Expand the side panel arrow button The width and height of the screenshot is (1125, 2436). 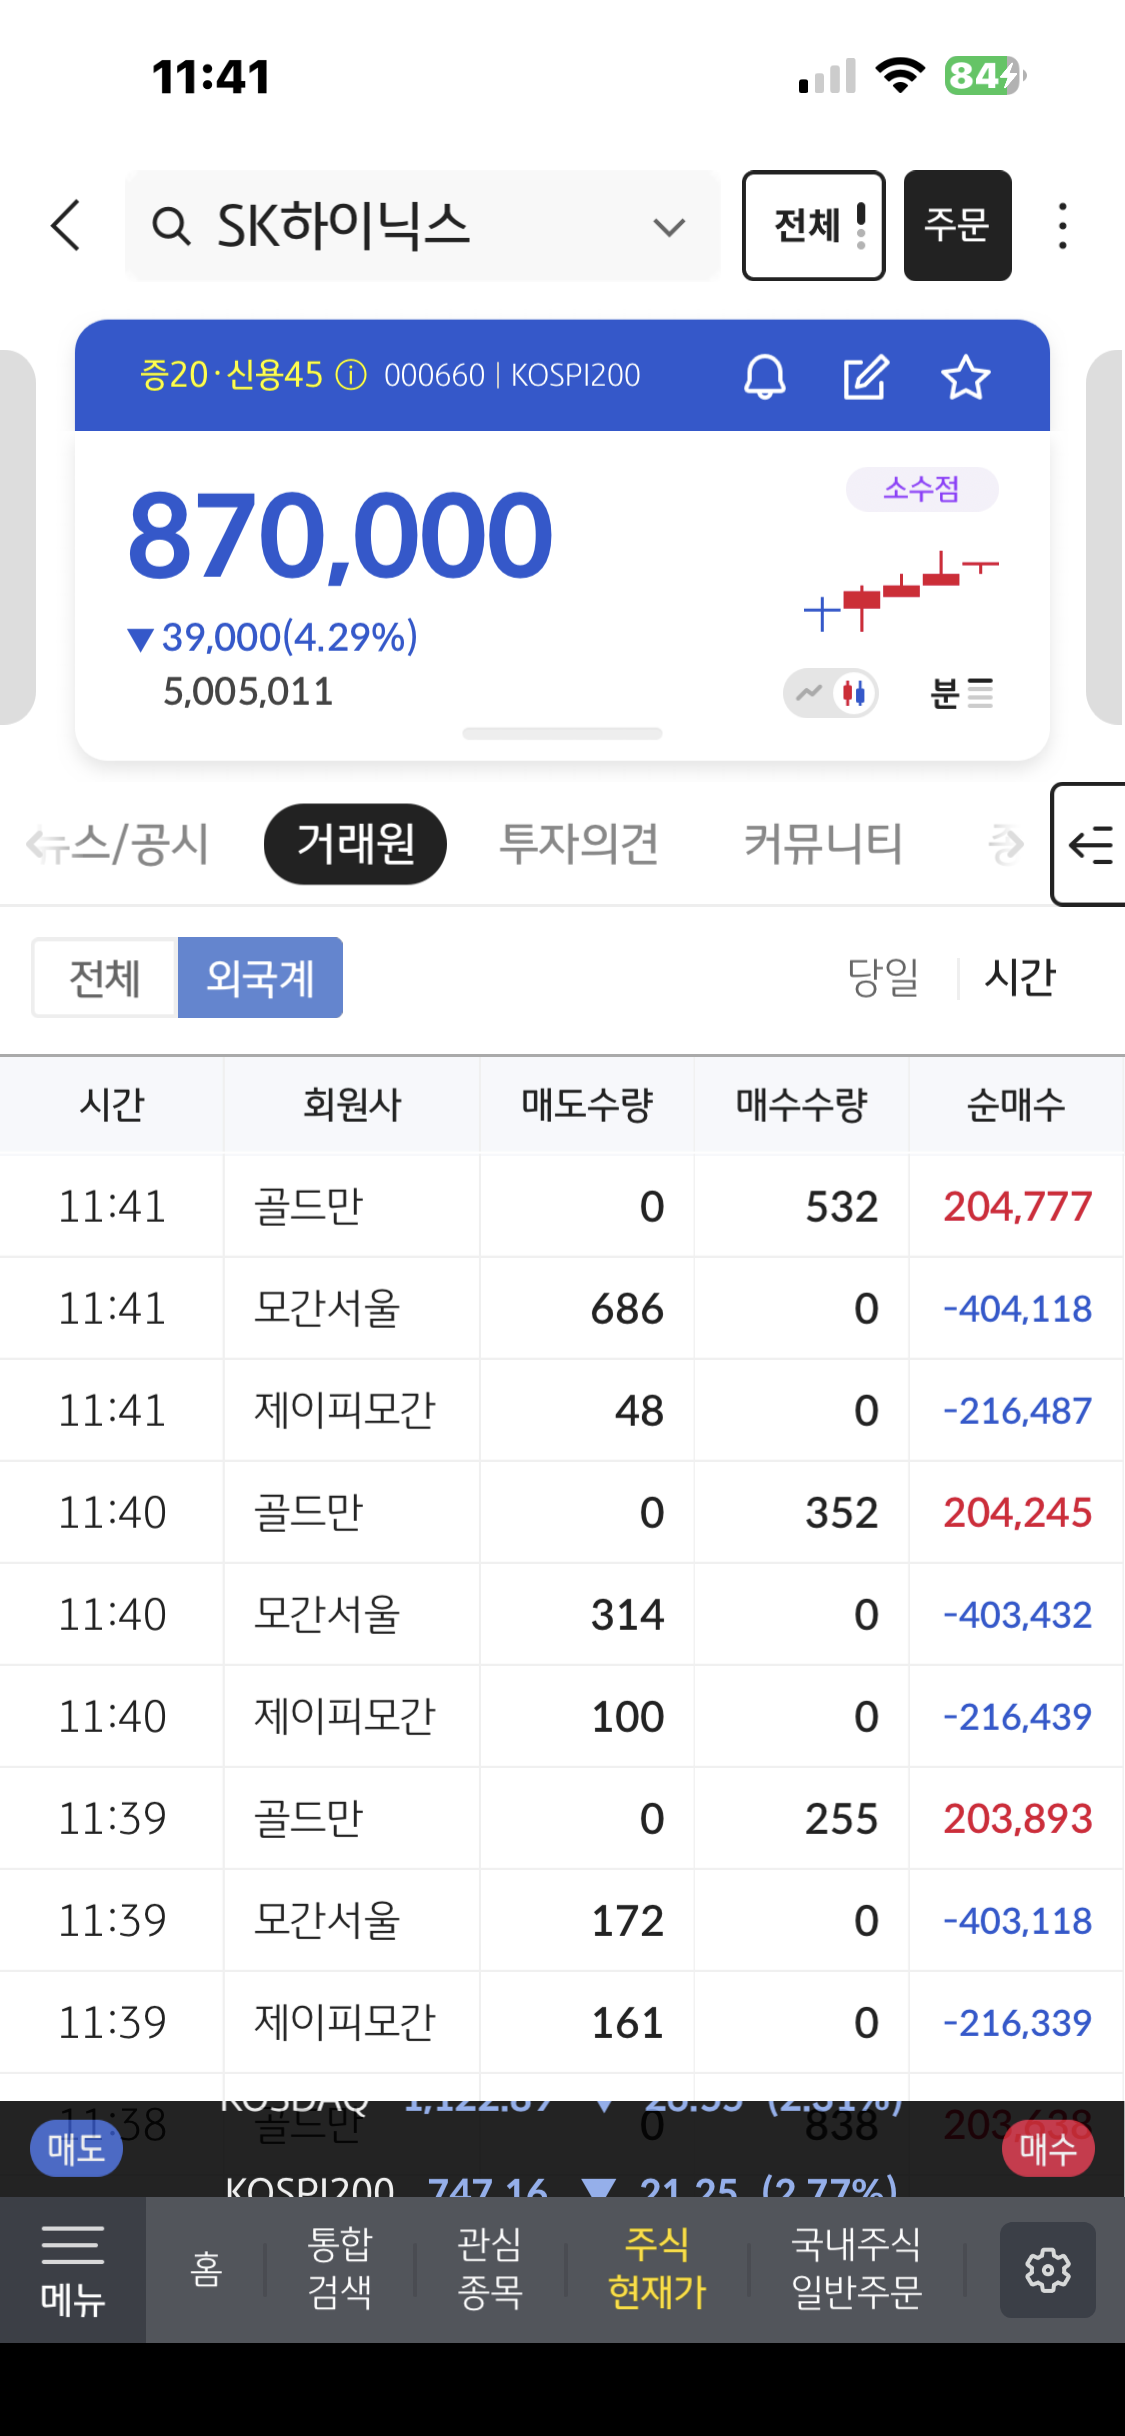1090,845
